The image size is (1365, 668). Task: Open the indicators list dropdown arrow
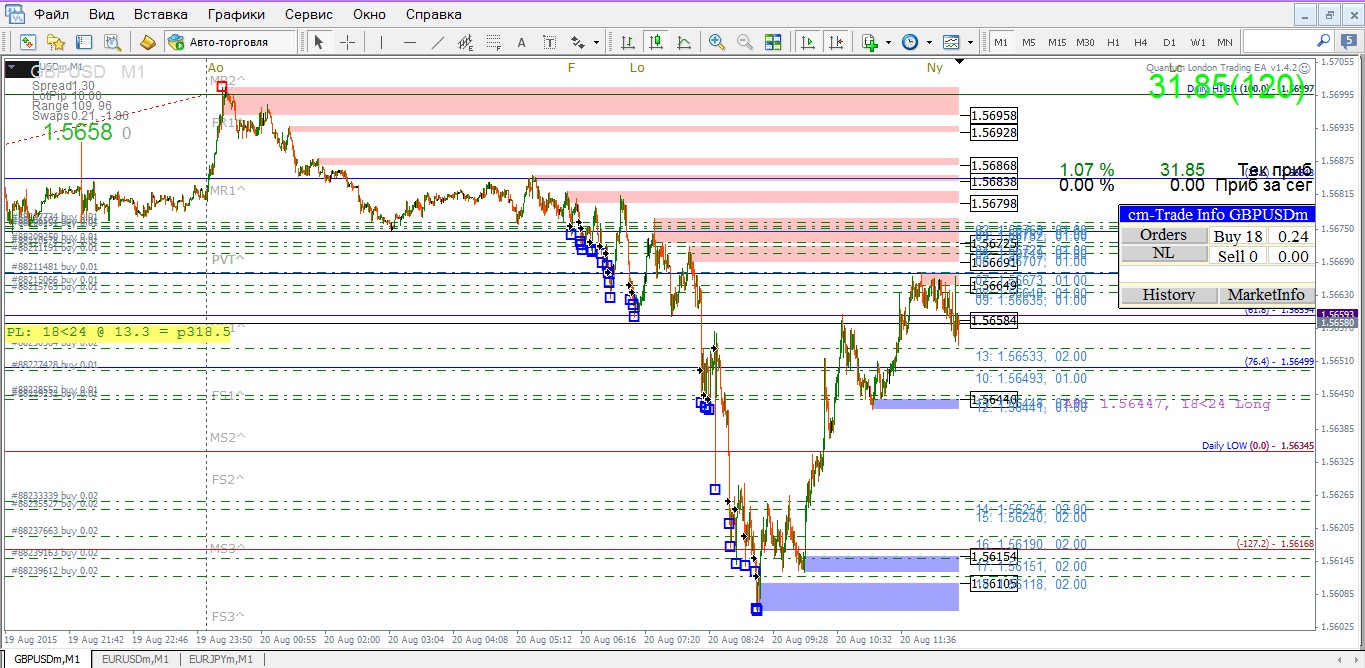tap(888, 42)
